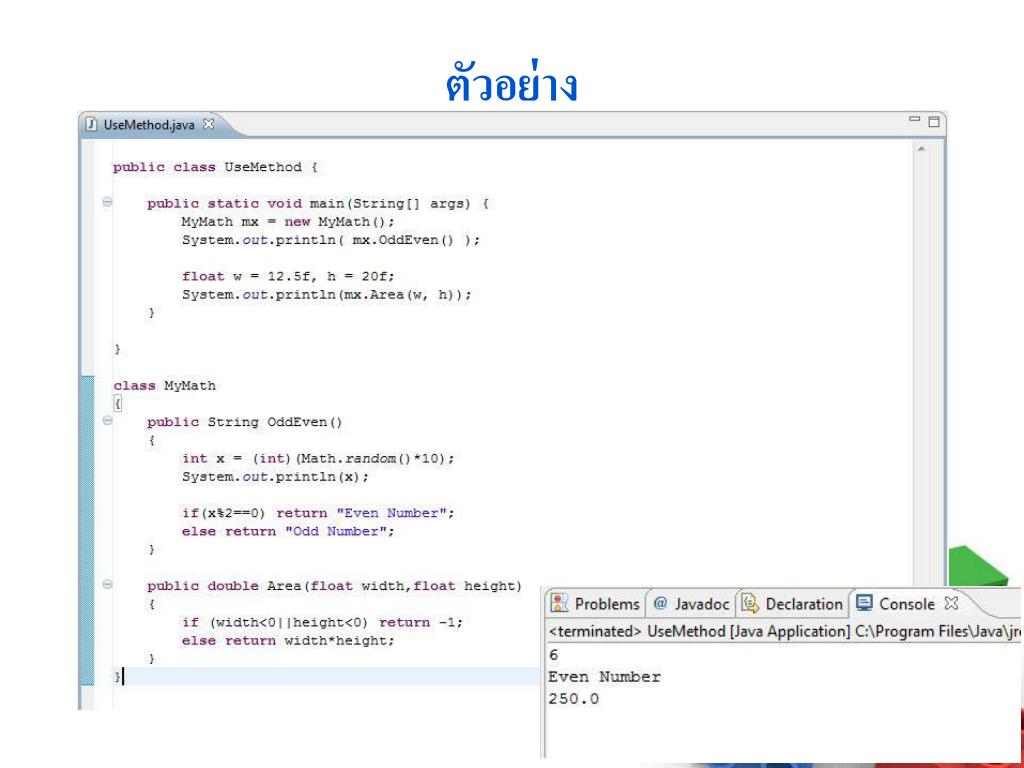Image resolution: width=1024 pixels, height=768 pixels.
Task: Click the Problems tab icon
Action: click(560, 603)
